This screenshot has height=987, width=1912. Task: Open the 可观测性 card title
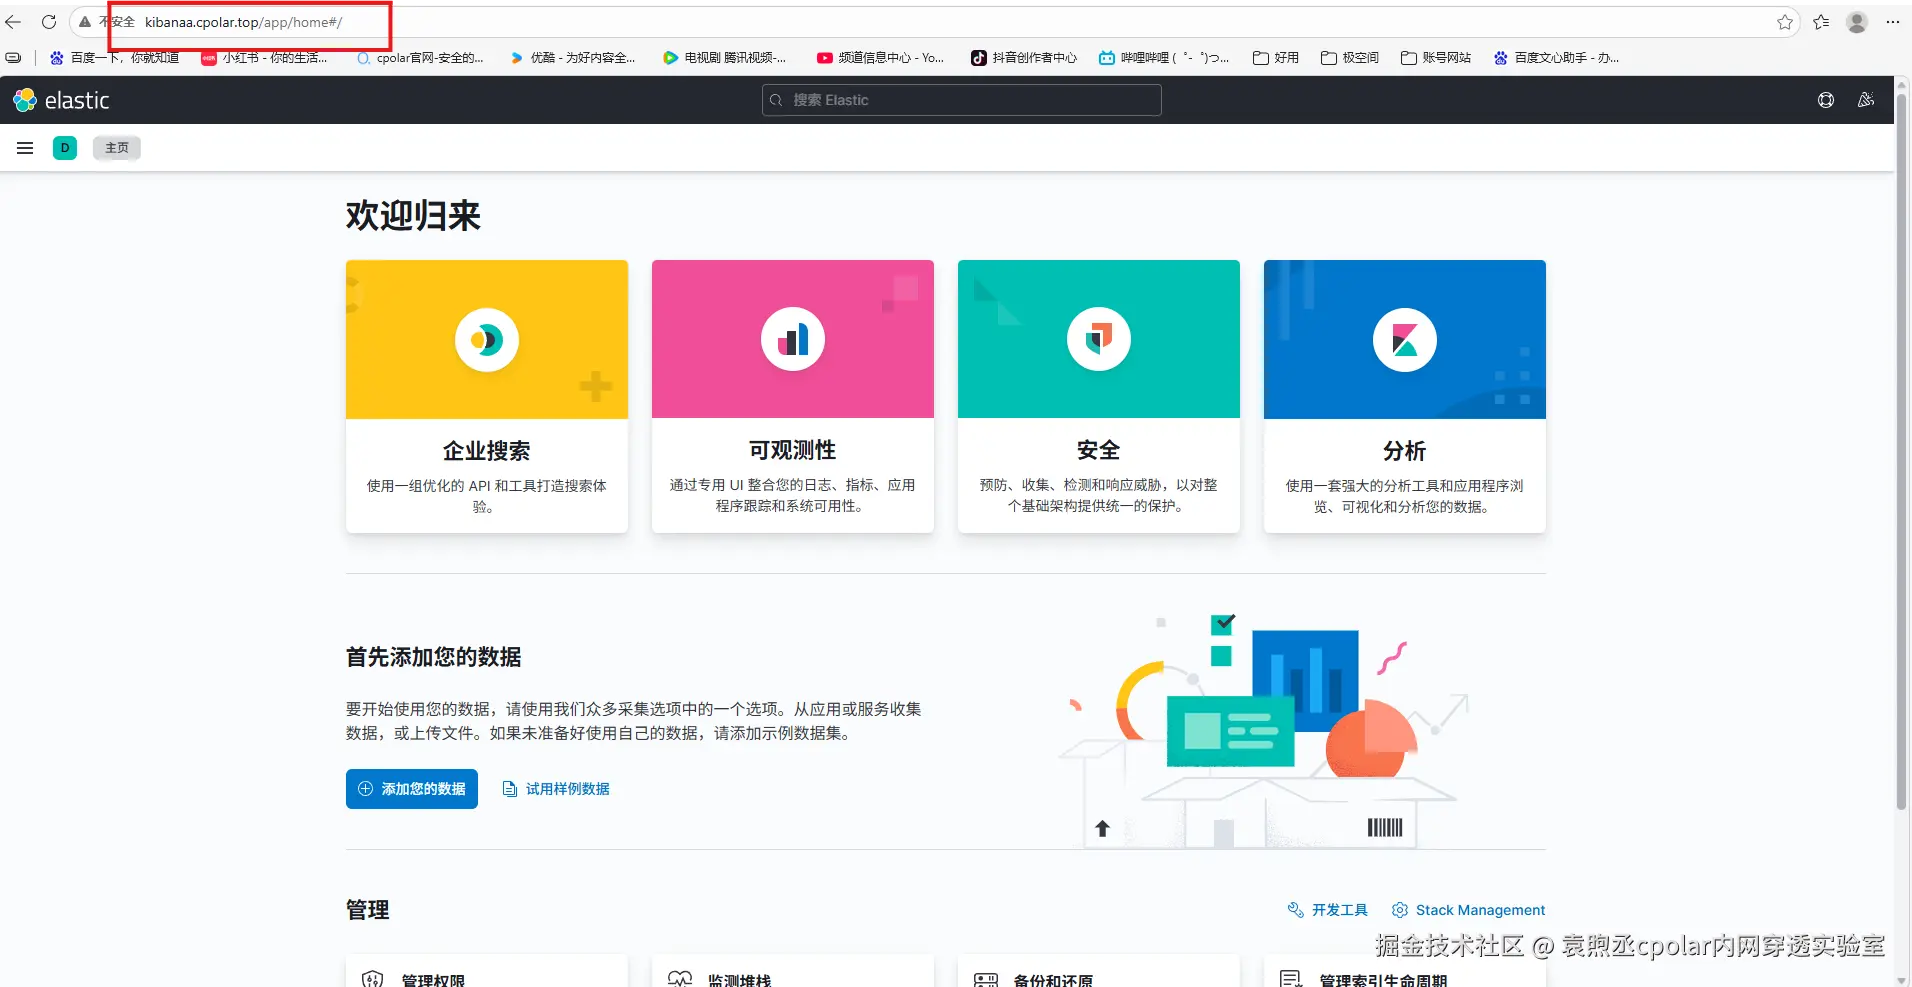[793, 451]
